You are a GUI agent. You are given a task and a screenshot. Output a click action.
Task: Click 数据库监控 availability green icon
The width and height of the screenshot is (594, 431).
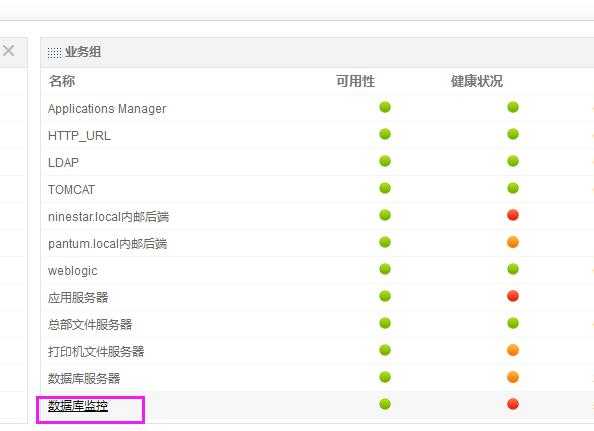point(385,404)
